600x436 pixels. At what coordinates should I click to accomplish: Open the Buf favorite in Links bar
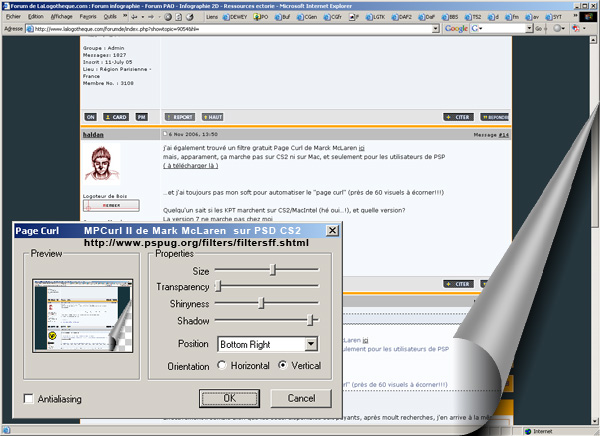coord(283,17)
